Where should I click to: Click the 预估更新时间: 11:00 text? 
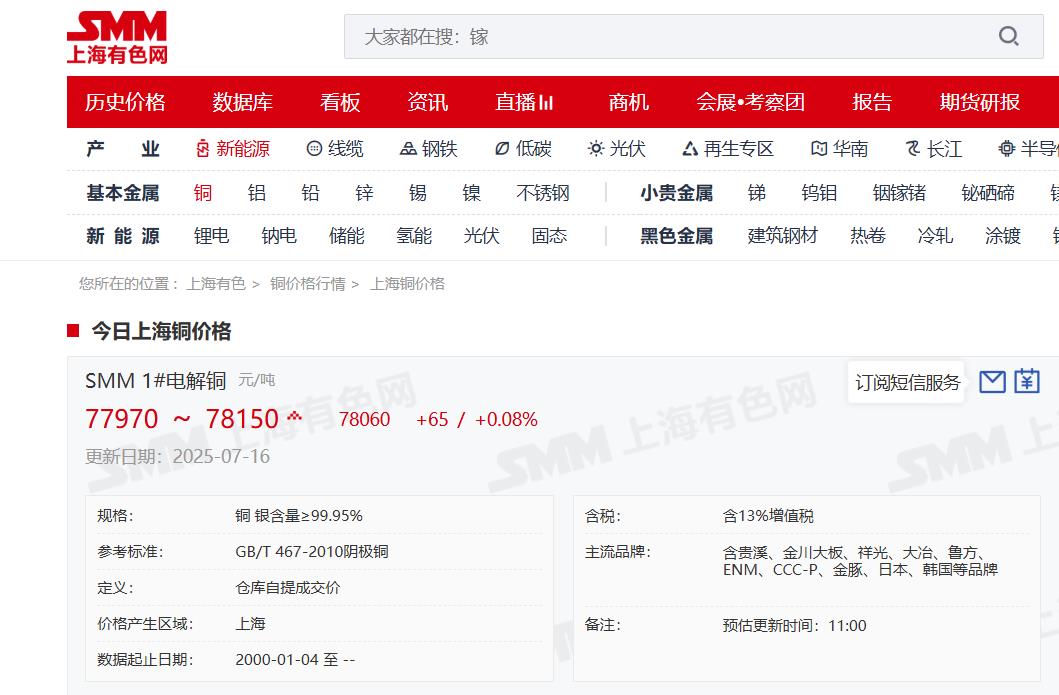pos(794,625)
